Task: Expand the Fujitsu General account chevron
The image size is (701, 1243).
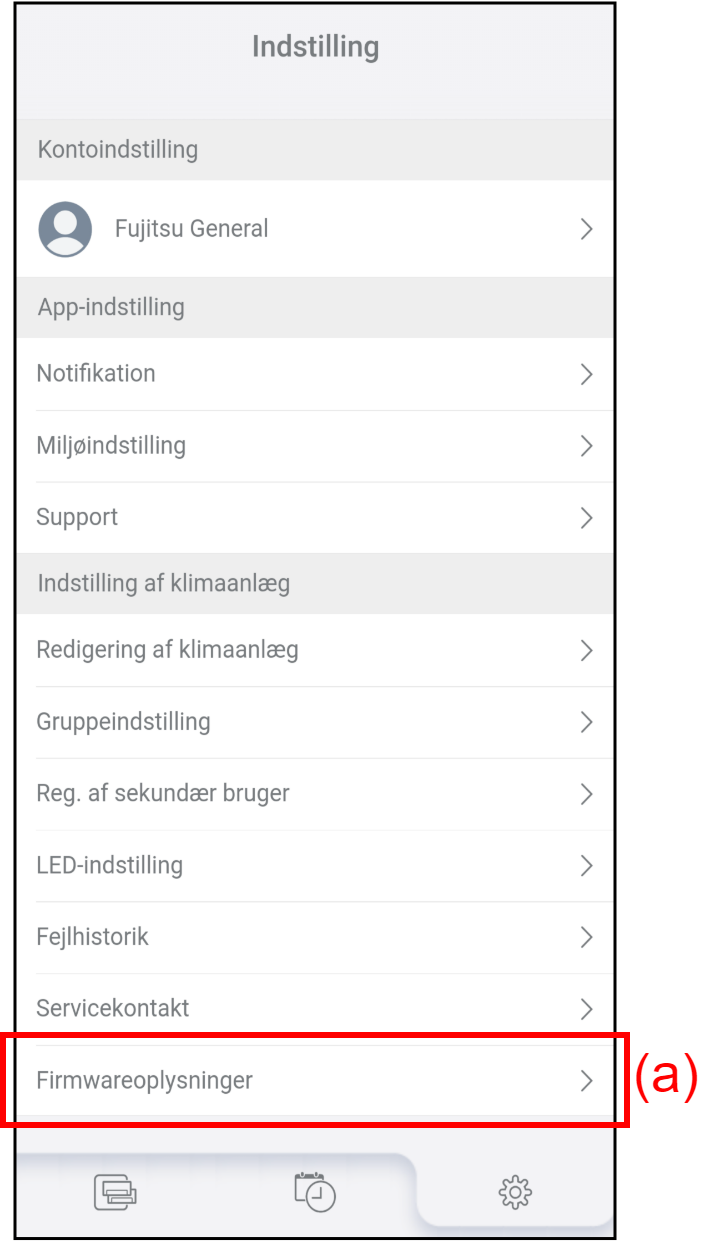Action: point(587,229)
